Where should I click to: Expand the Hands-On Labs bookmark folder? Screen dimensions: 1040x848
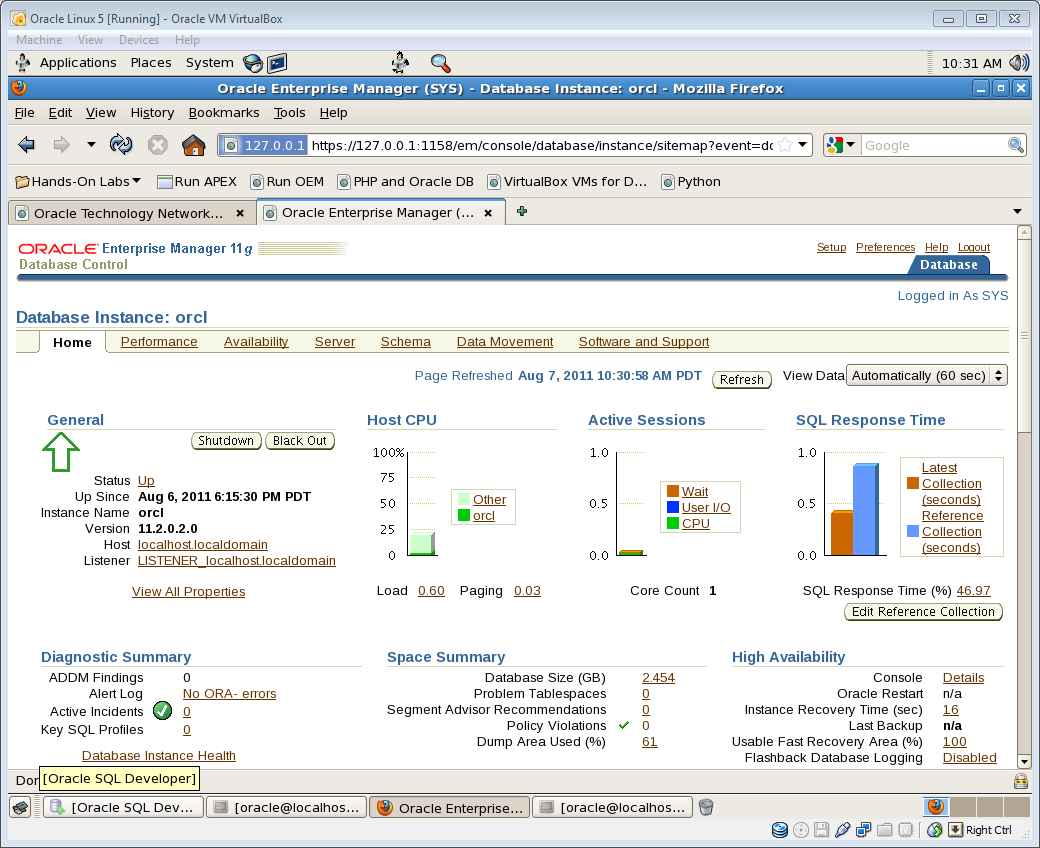(78, 182)
